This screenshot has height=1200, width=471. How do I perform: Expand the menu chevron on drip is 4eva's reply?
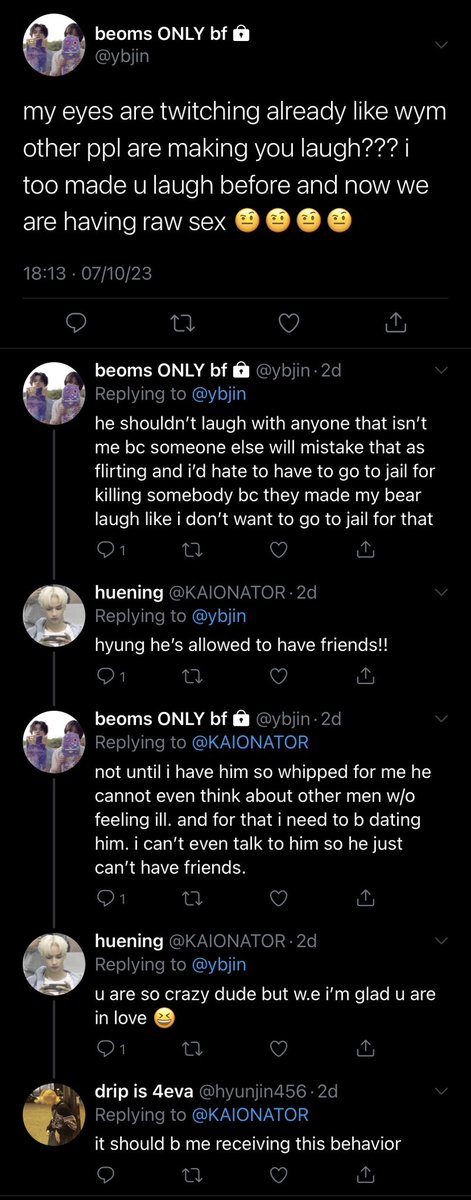[442, 1091]
